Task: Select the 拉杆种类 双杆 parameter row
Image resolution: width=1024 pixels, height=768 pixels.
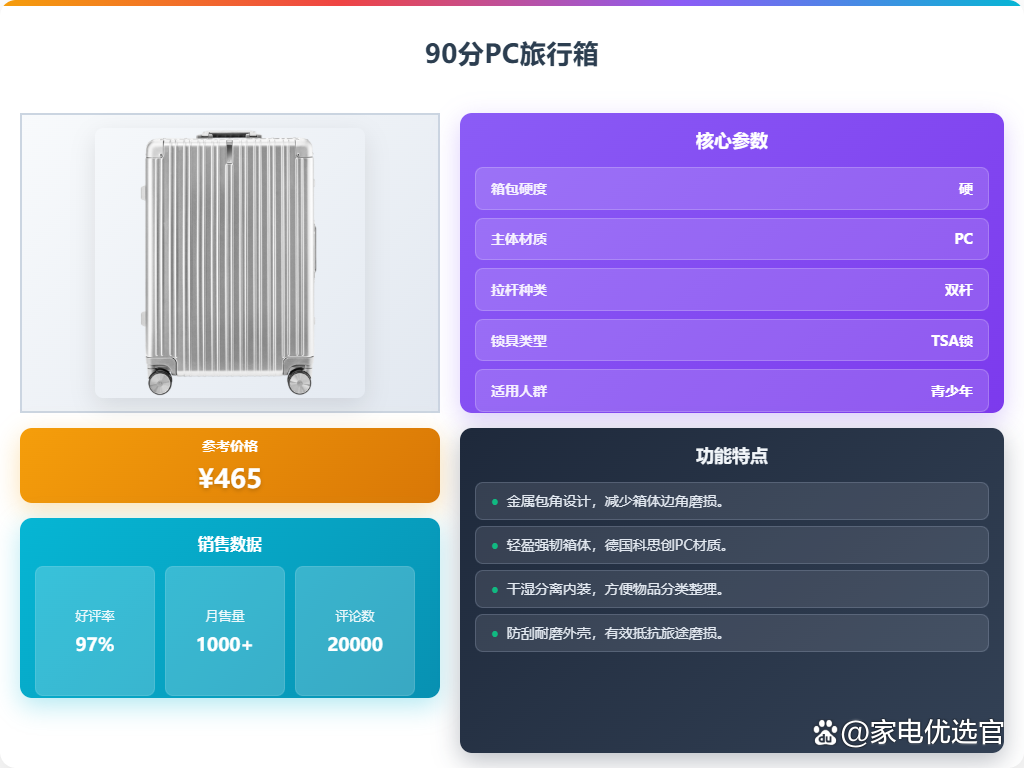Action: [731, 289]
